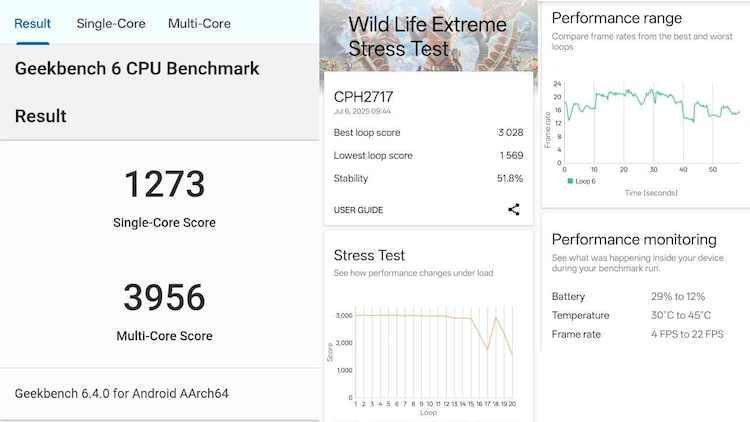Click the Stability 51.8% row
The height and width of the screenshot is (422, 750).
(x=428, y=178)
